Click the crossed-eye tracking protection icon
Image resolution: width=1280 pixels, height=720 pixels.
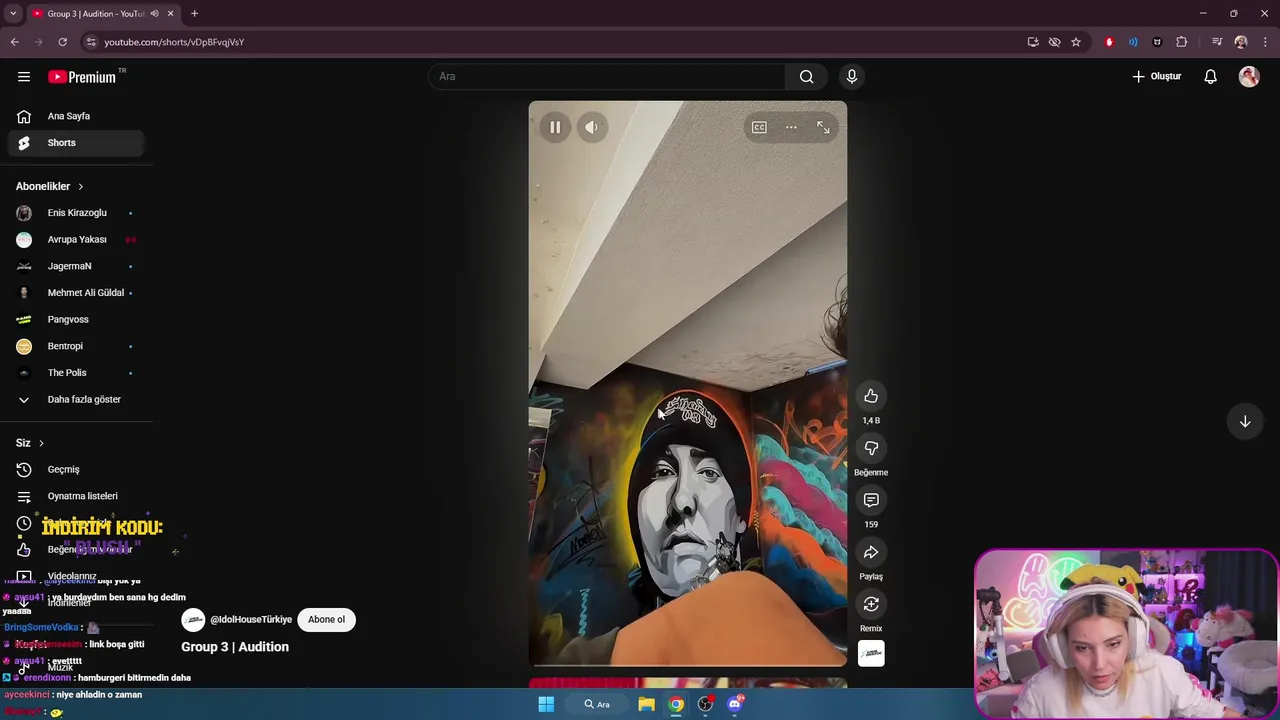pyautogui.click(x=1054, y=42)
